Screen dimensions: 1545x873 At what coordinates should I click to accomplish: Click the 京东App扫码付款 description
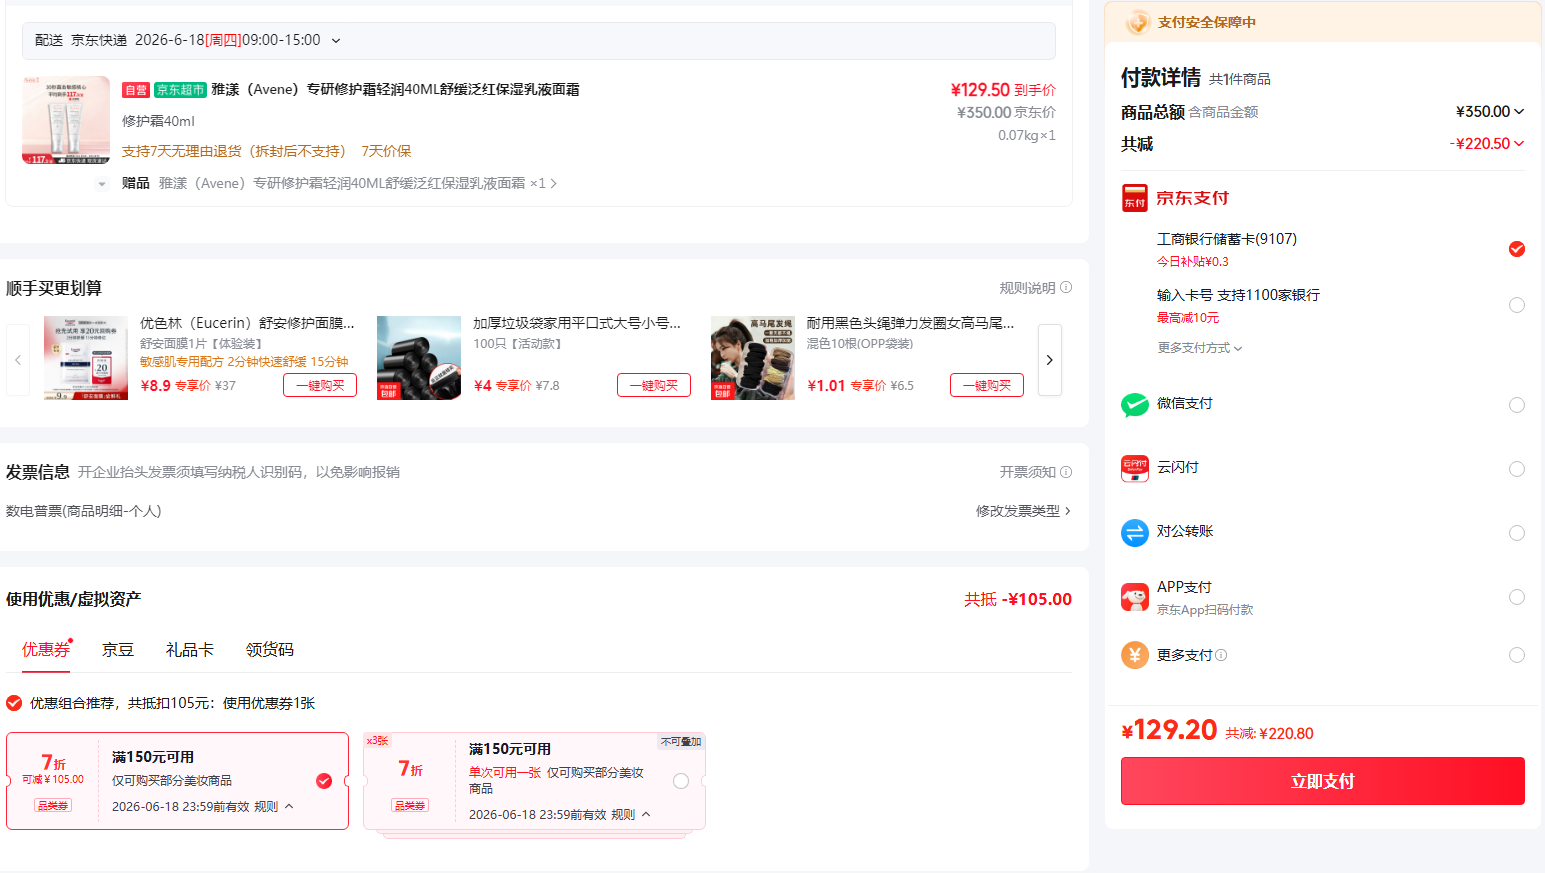[x=1205, y=610]
